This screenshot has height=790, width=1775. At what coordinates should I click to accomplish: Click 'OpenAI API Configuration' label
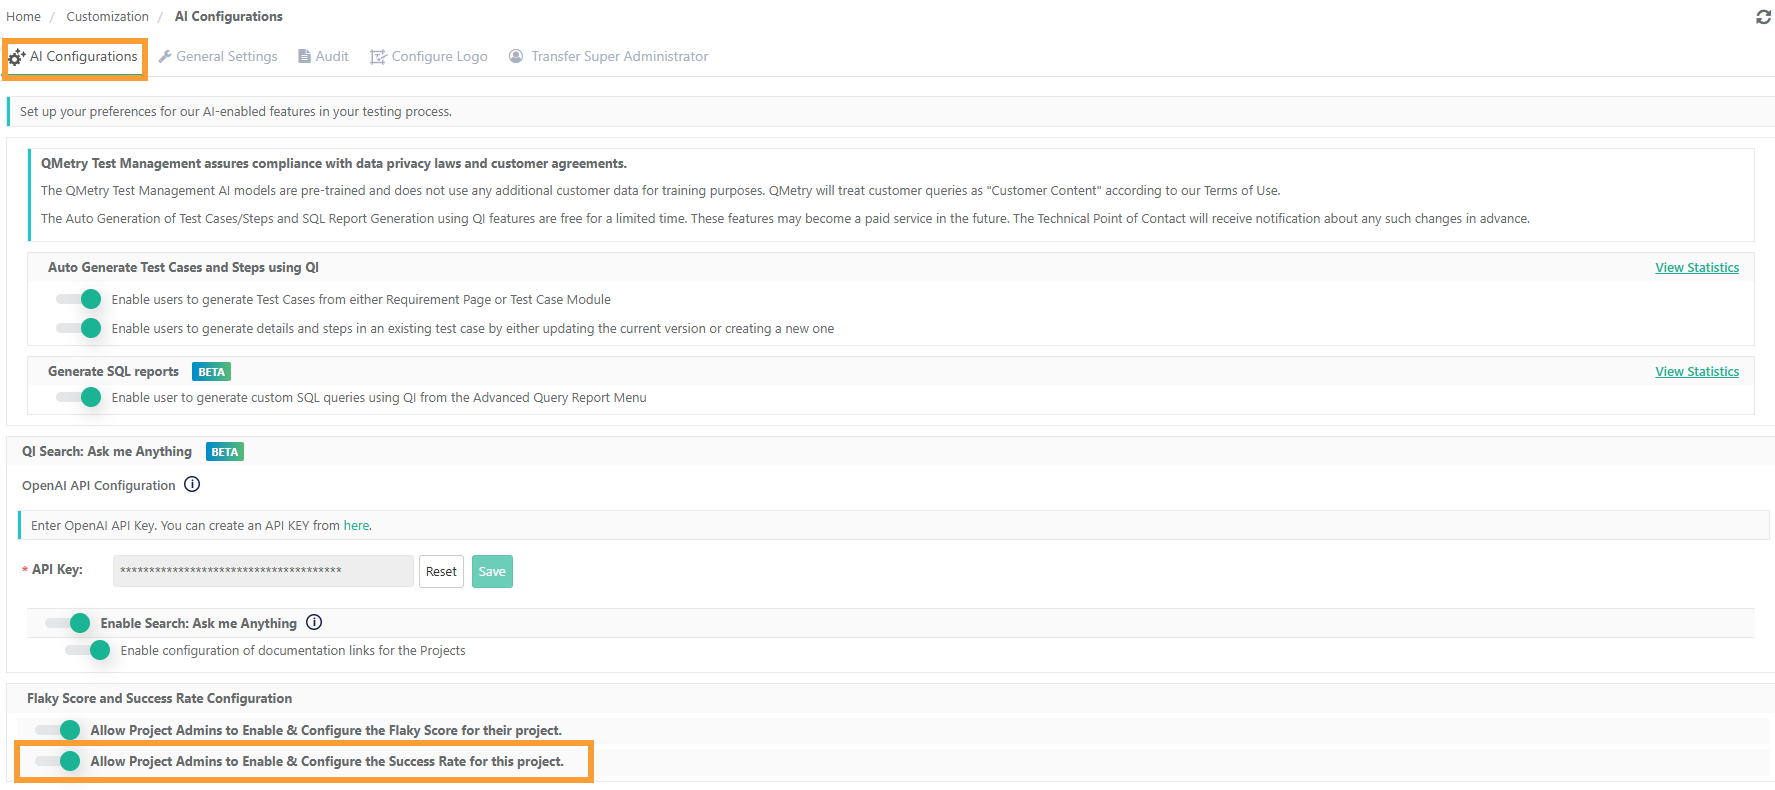point(99,485)
